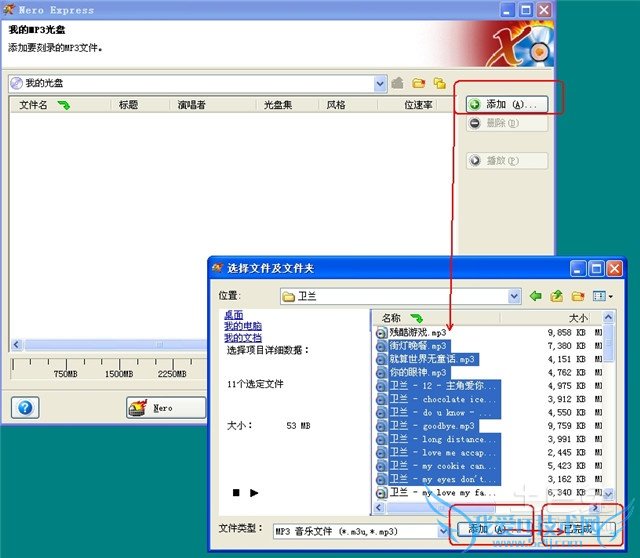The width and height of the screenshot is (640, 558).
Task: Click the mp3 icon beside 残酷游戏.mp3
Action: [381, 333]
